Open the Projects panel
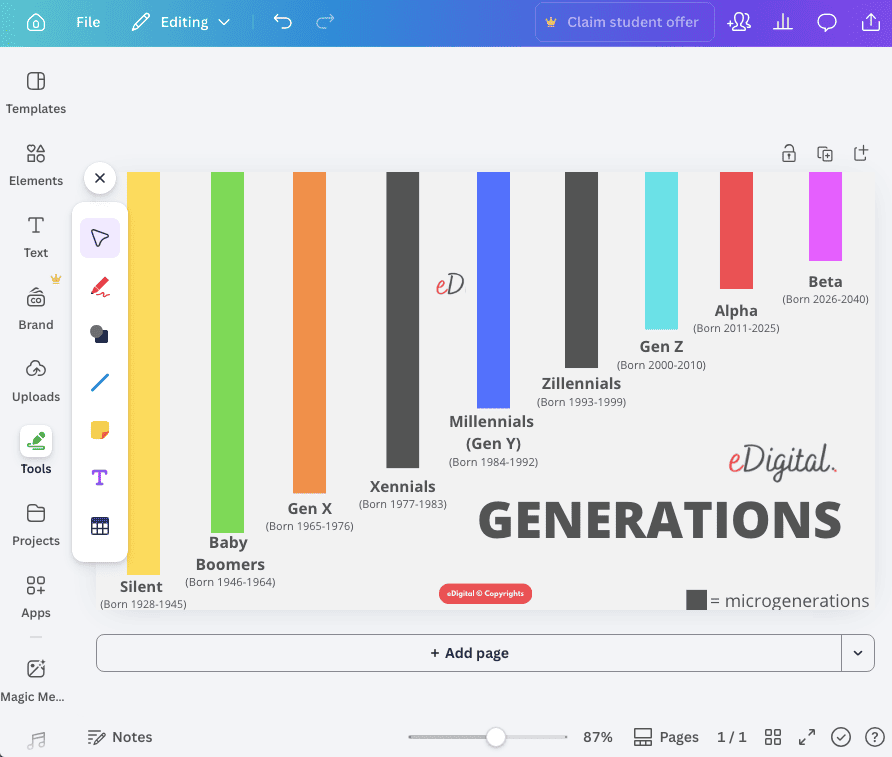Screen dimensions: 892x757 click(x=36, y=525)
